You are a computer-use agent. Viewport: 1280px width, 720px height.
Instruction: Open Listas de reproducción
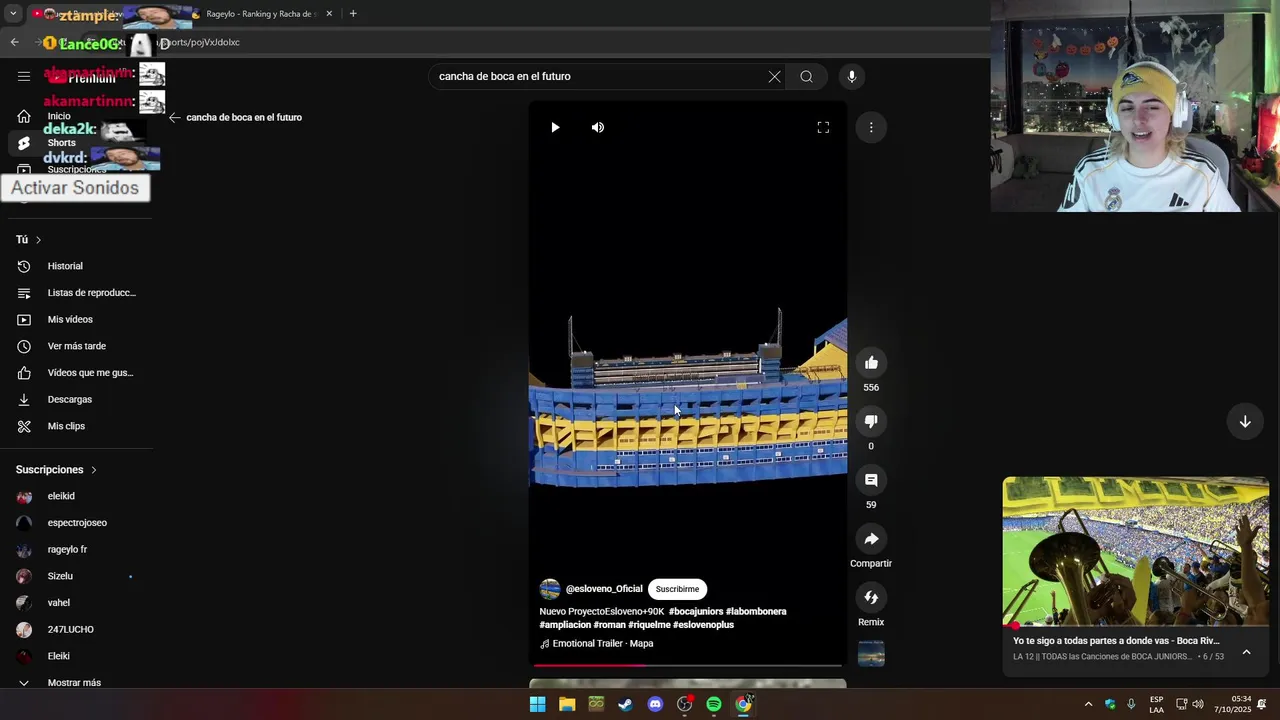(76, 293)
